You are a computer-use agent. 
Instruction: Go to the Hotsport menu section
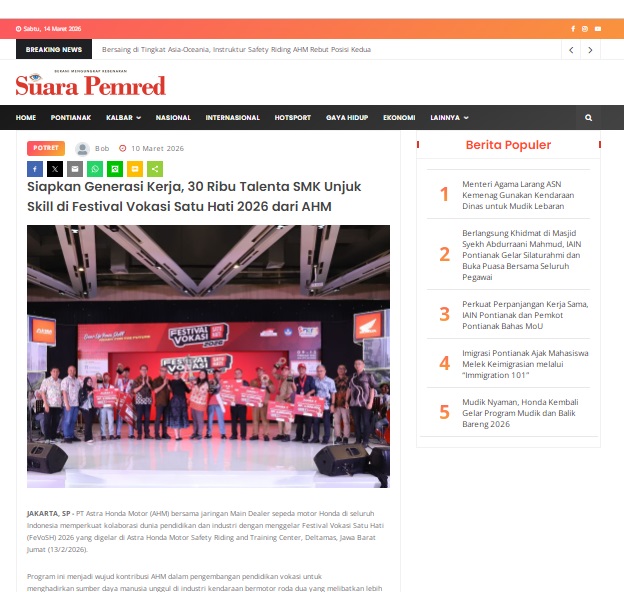pos(293,117)
